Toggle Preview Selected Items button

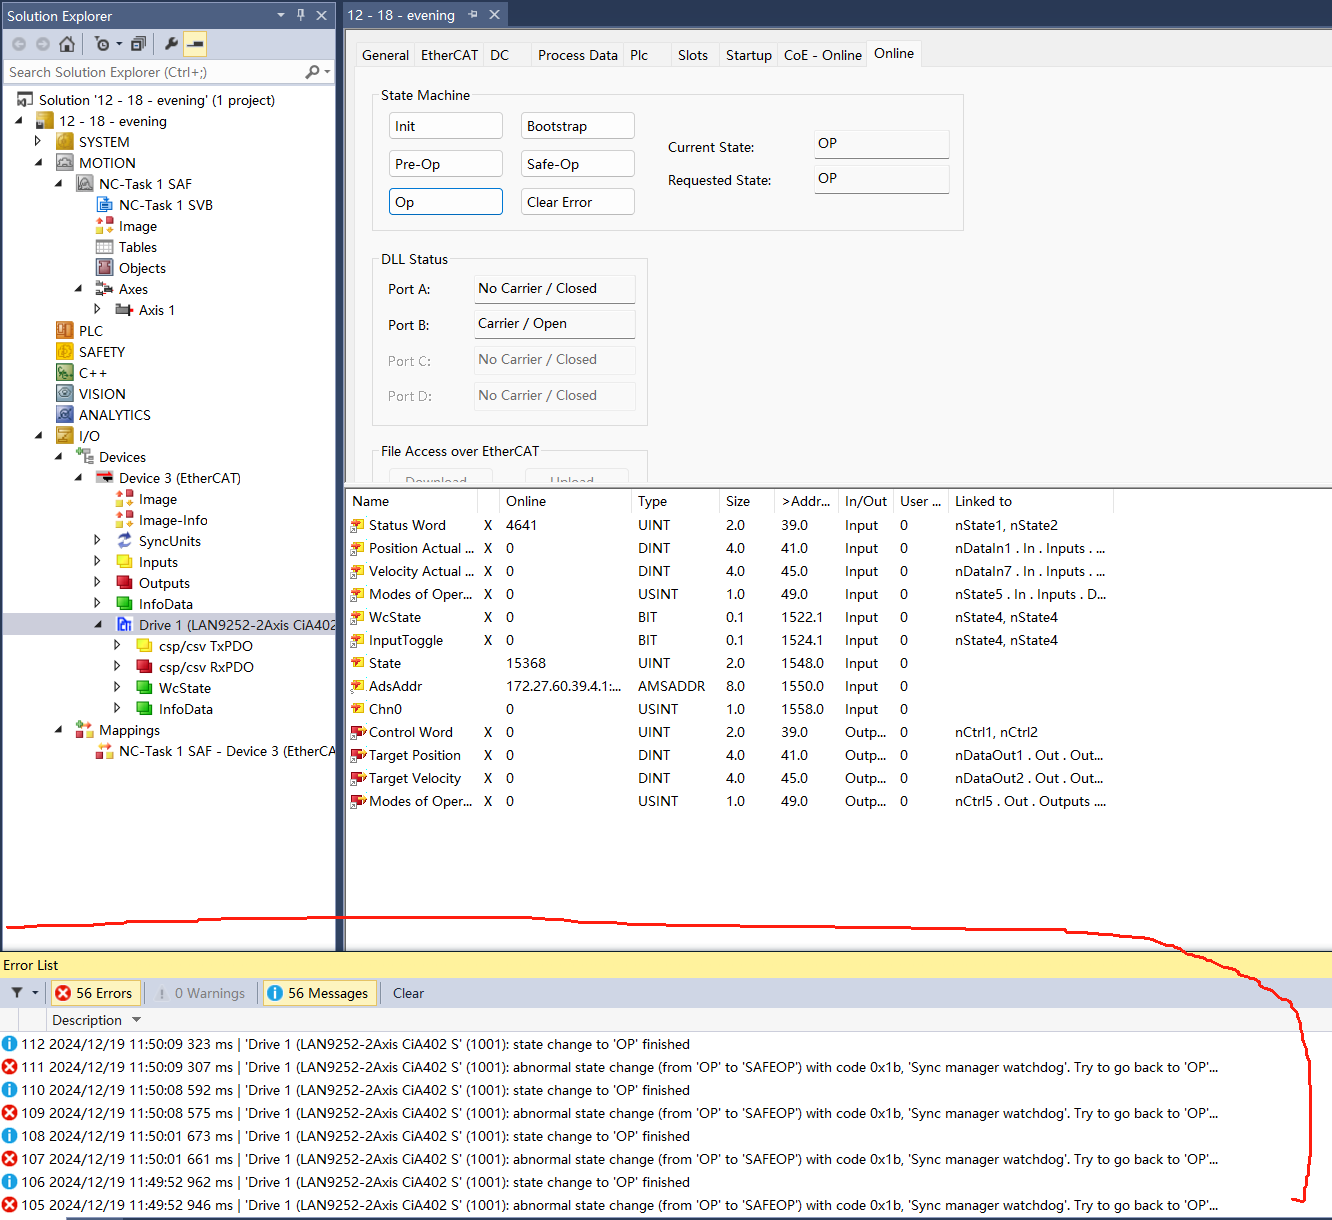coord(196,44)
